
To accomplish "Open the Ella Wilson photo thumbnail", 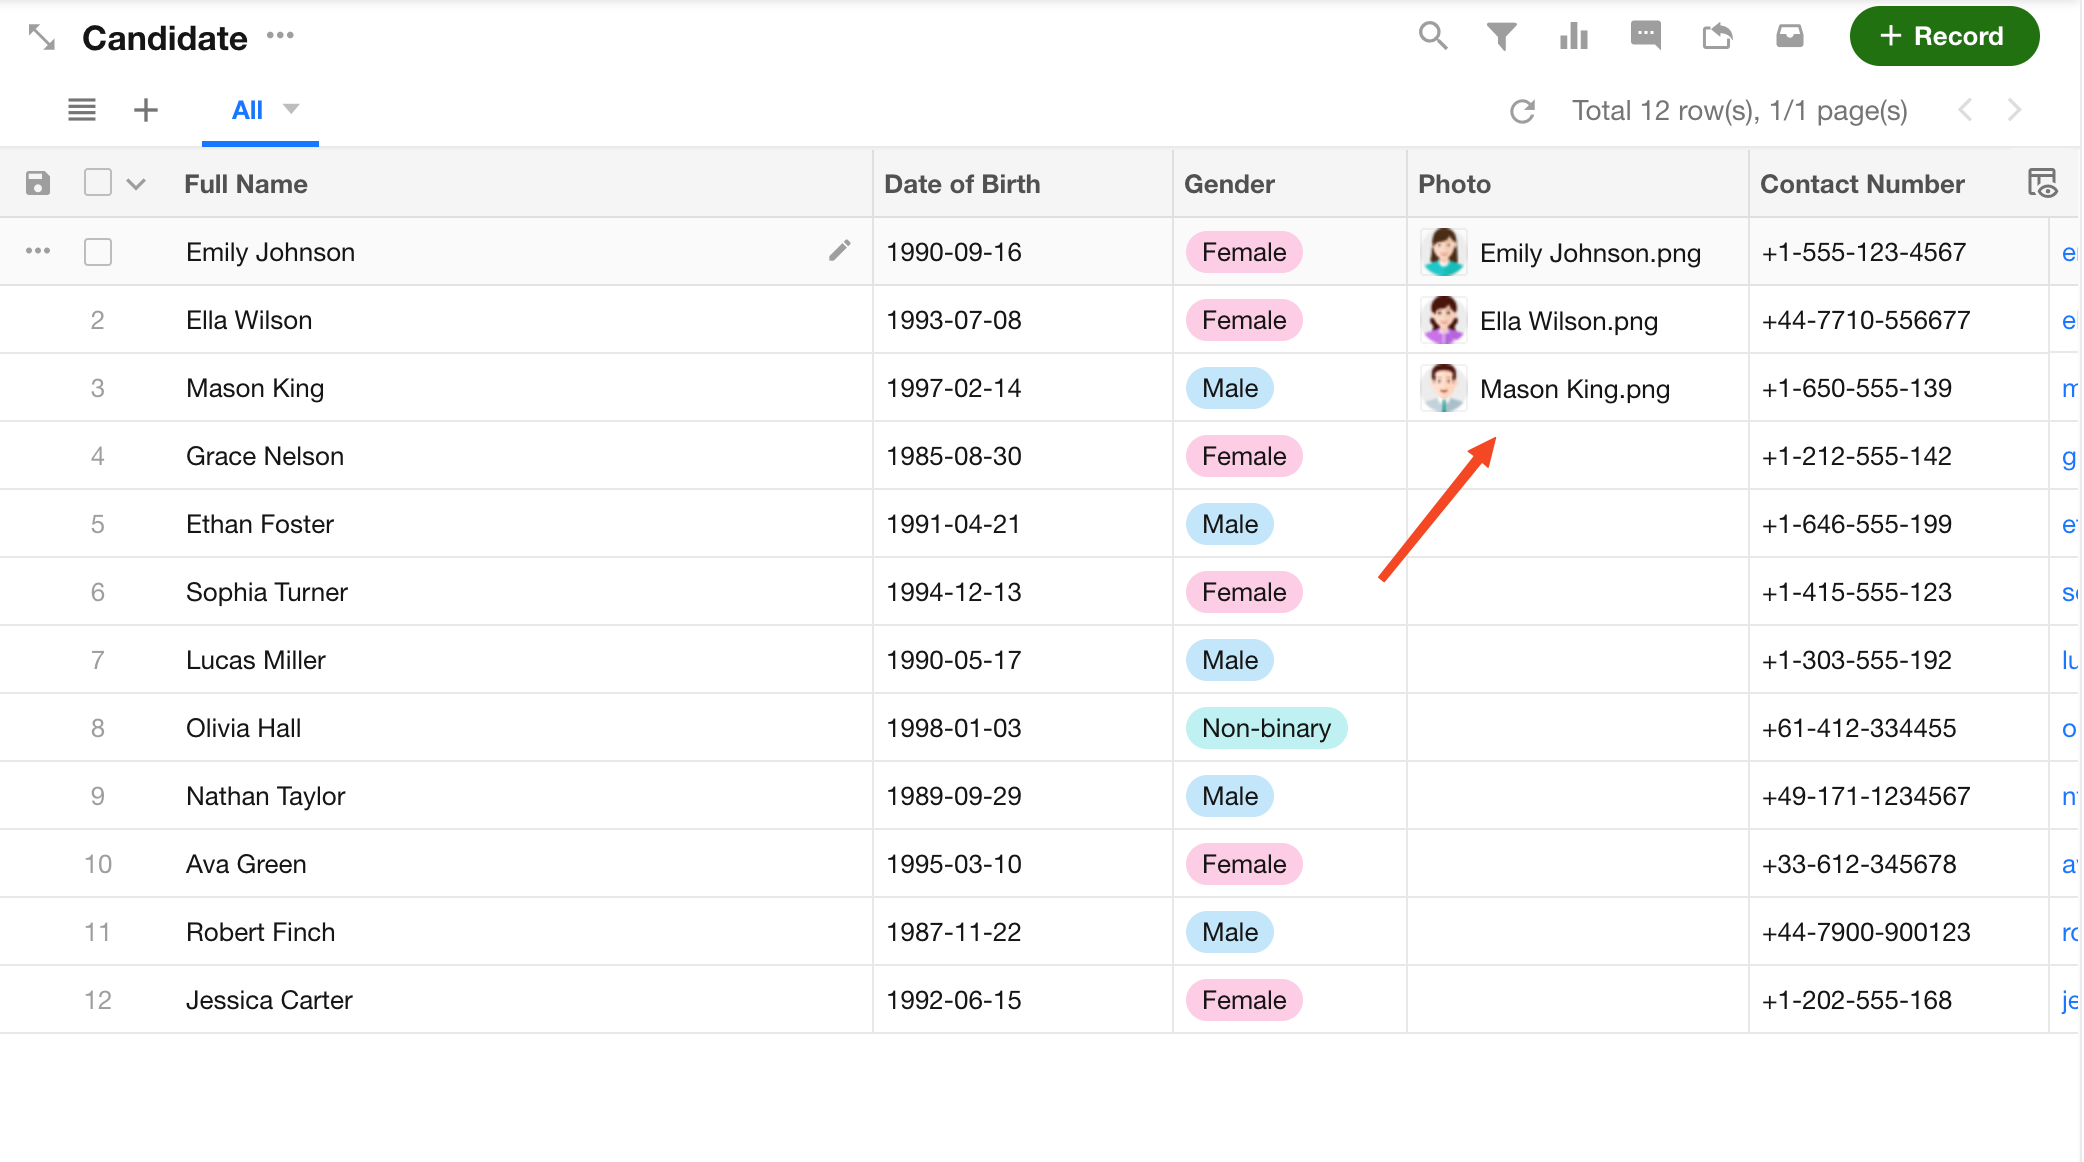I will (1443, 320).
